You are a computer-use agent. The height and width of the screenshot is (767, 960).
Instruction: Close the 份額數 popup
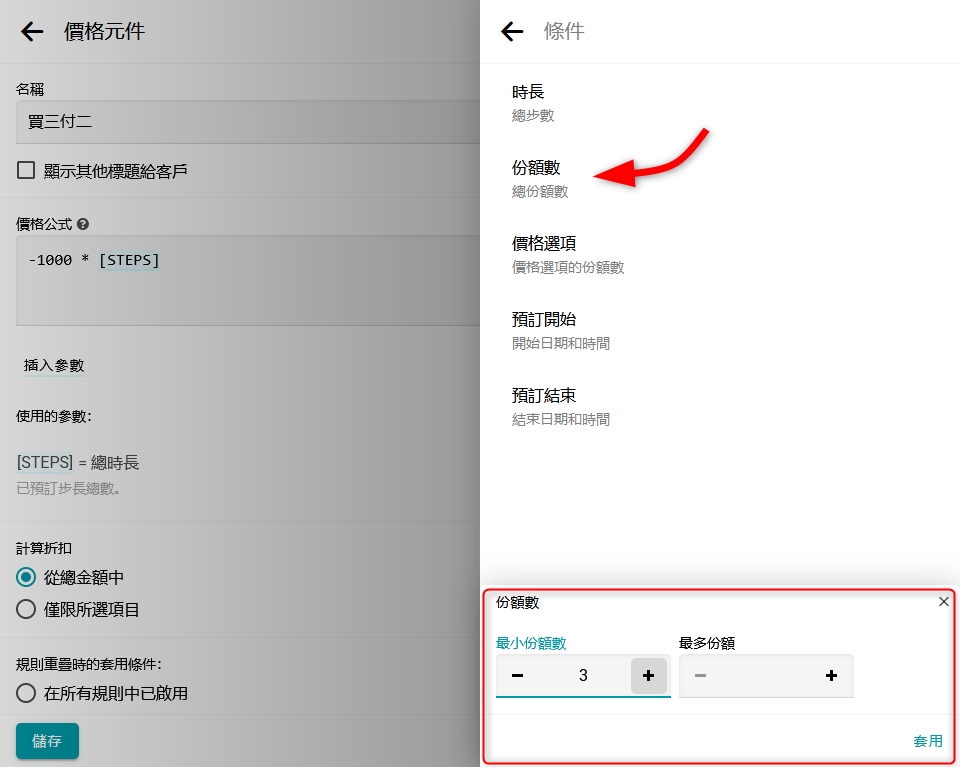coord(943,602)
